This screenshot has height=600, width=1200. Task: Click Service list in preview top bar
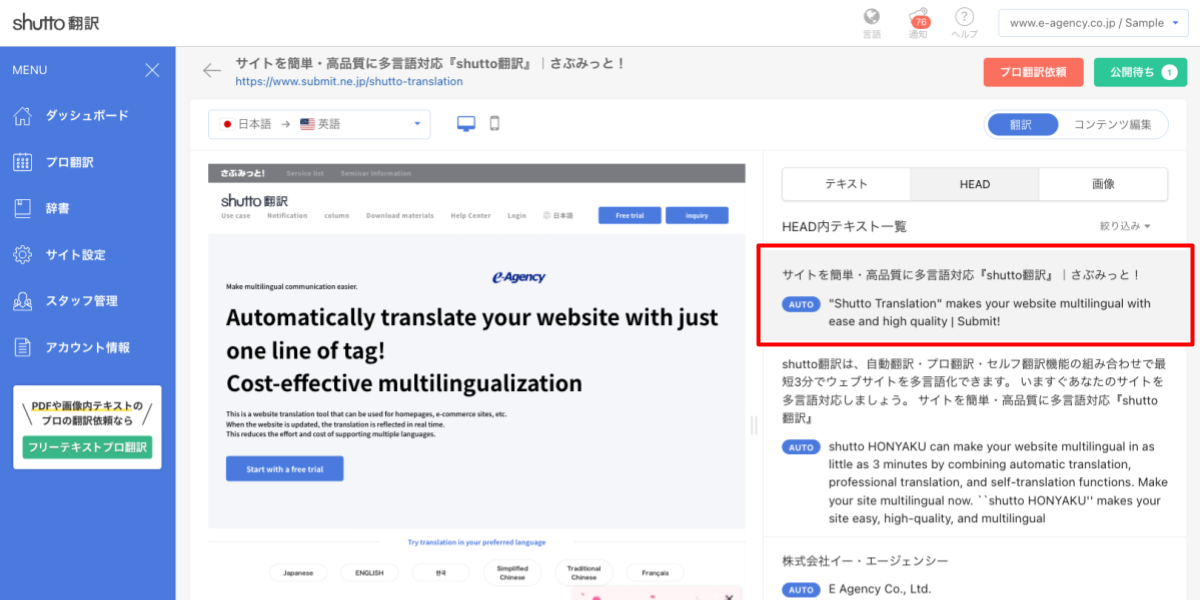(x=305, y=173)
